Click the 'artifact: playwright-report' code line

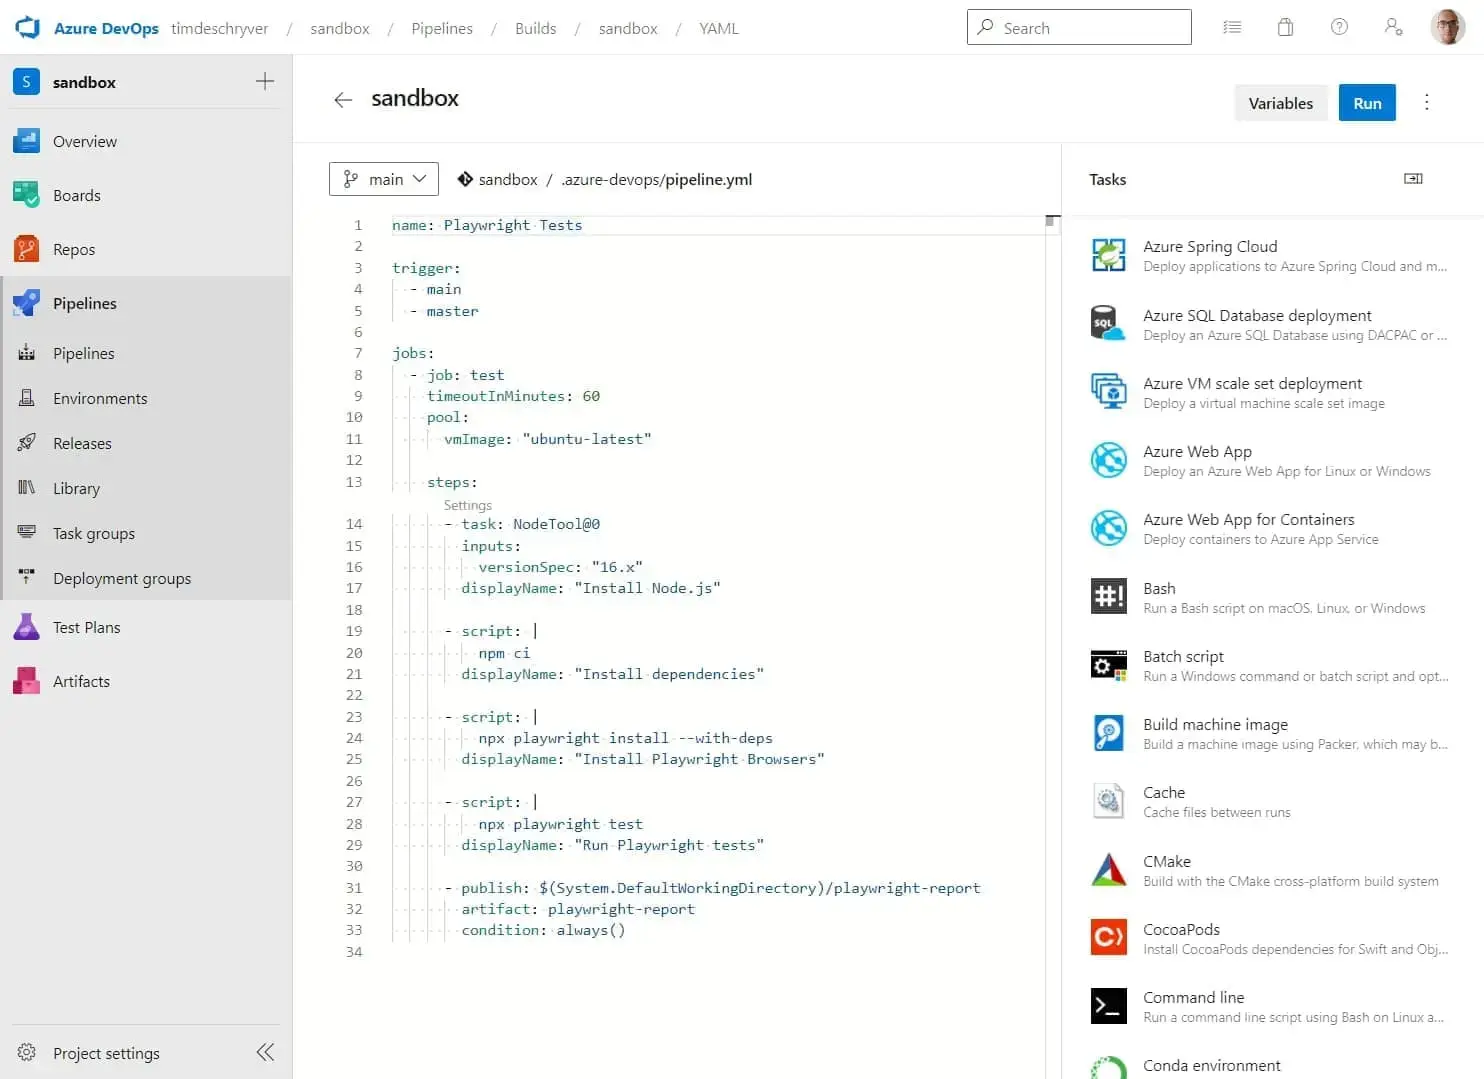pos(578,909)
